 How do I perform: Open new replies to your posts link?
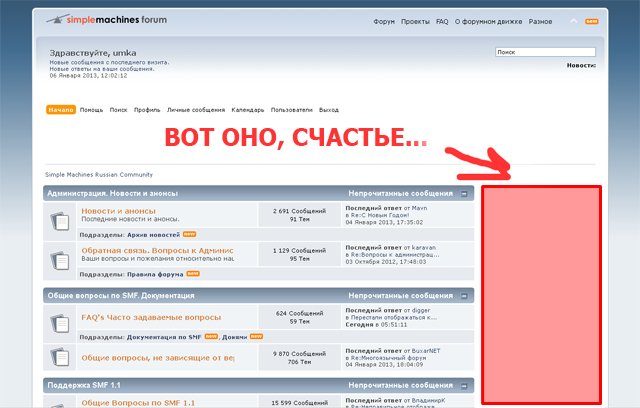[x=102, y=69]
